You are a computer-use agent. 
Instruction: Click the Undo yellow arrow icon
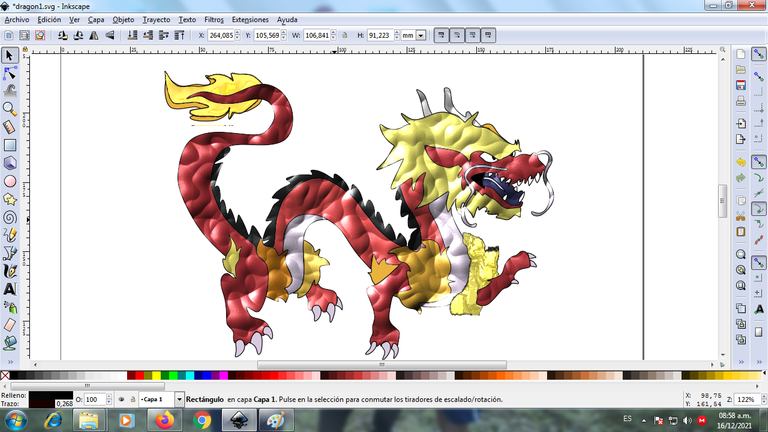(x=741, y=162)
